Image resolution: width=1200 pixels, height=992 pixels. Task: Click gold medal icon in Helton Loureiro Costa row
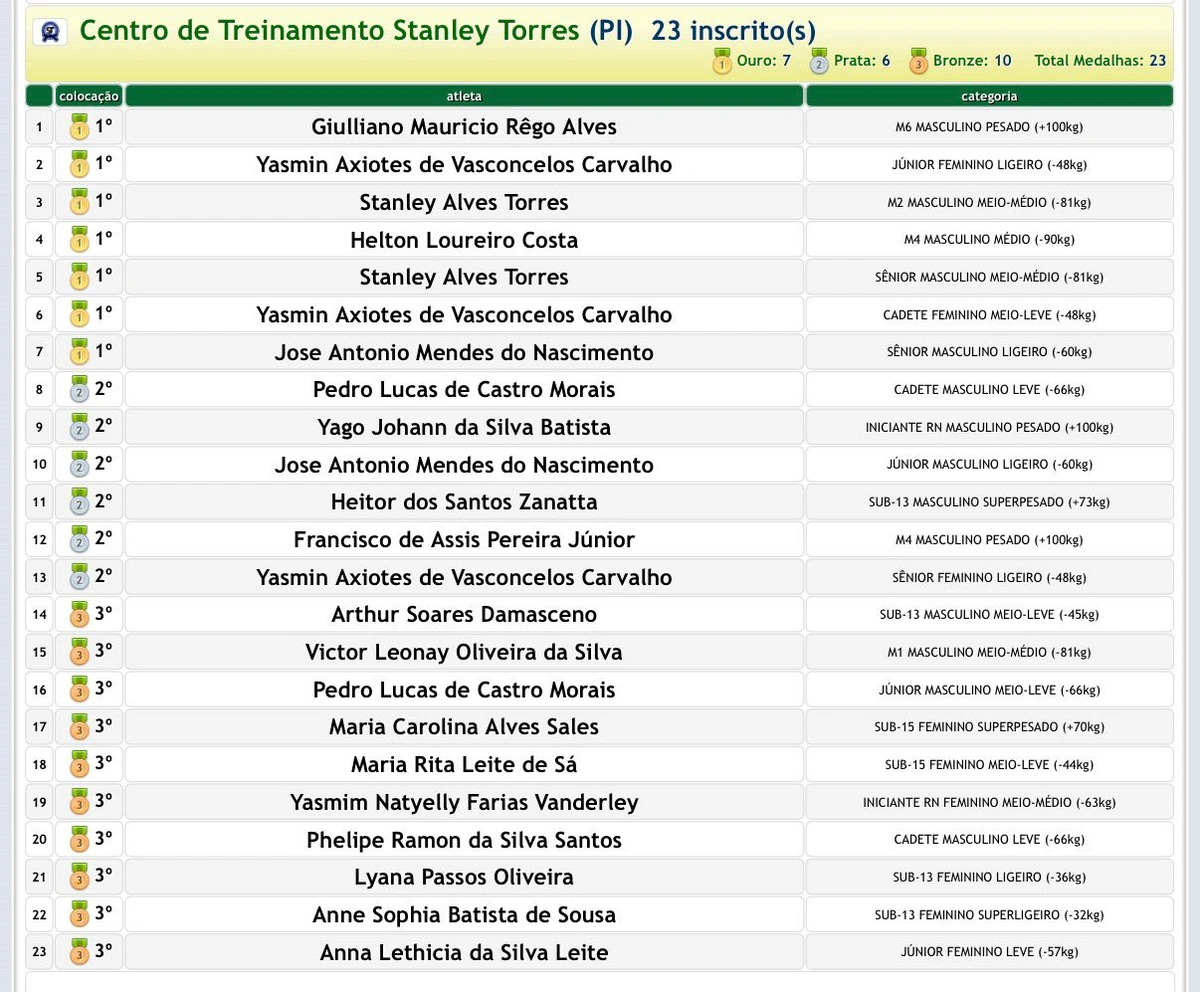point(79,240)
